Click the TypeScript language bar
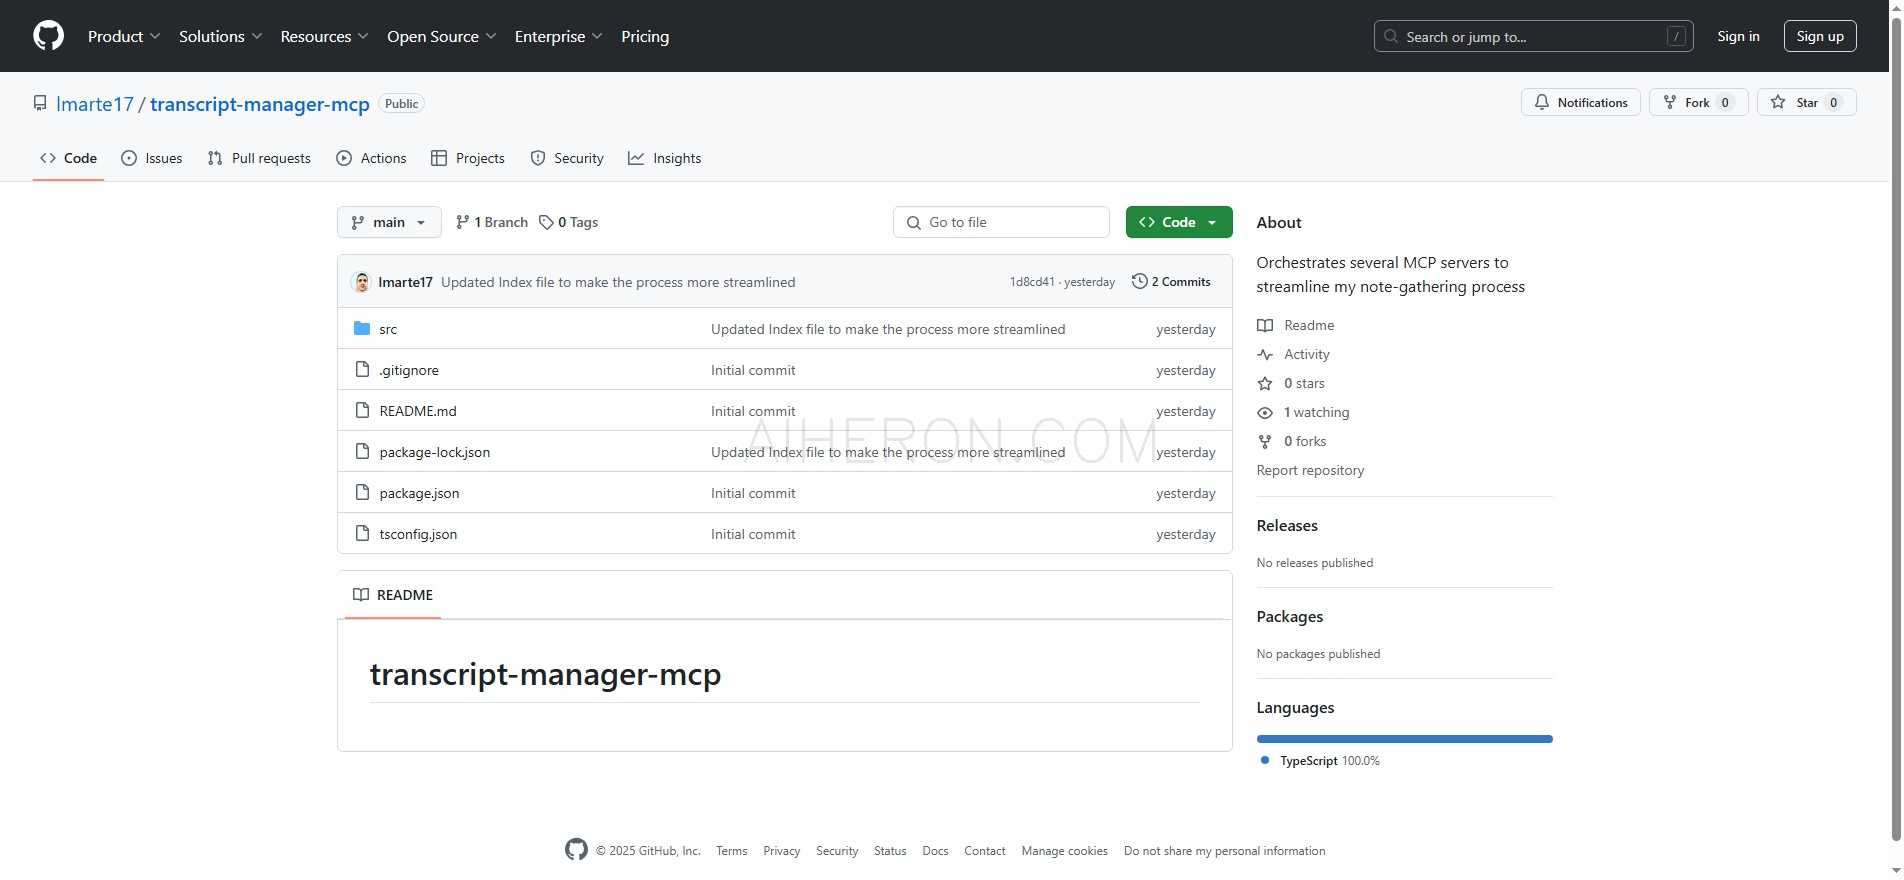The width and height of the screenshot is (1904, 880). [1404, 739]
